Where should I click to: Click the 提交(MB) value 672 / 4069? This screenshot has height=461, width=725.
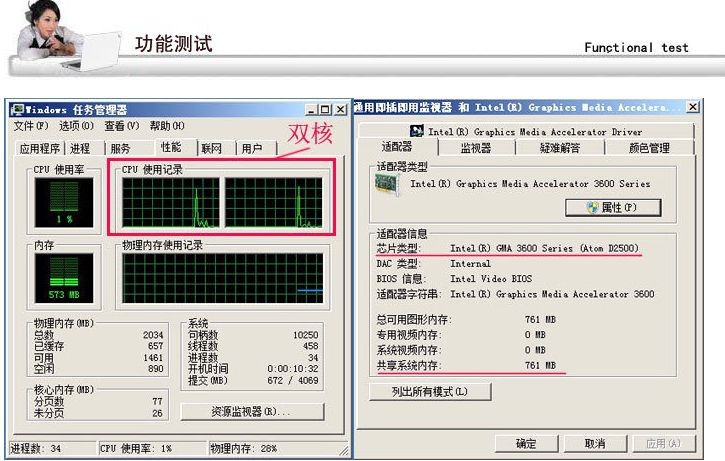(293, 380)
